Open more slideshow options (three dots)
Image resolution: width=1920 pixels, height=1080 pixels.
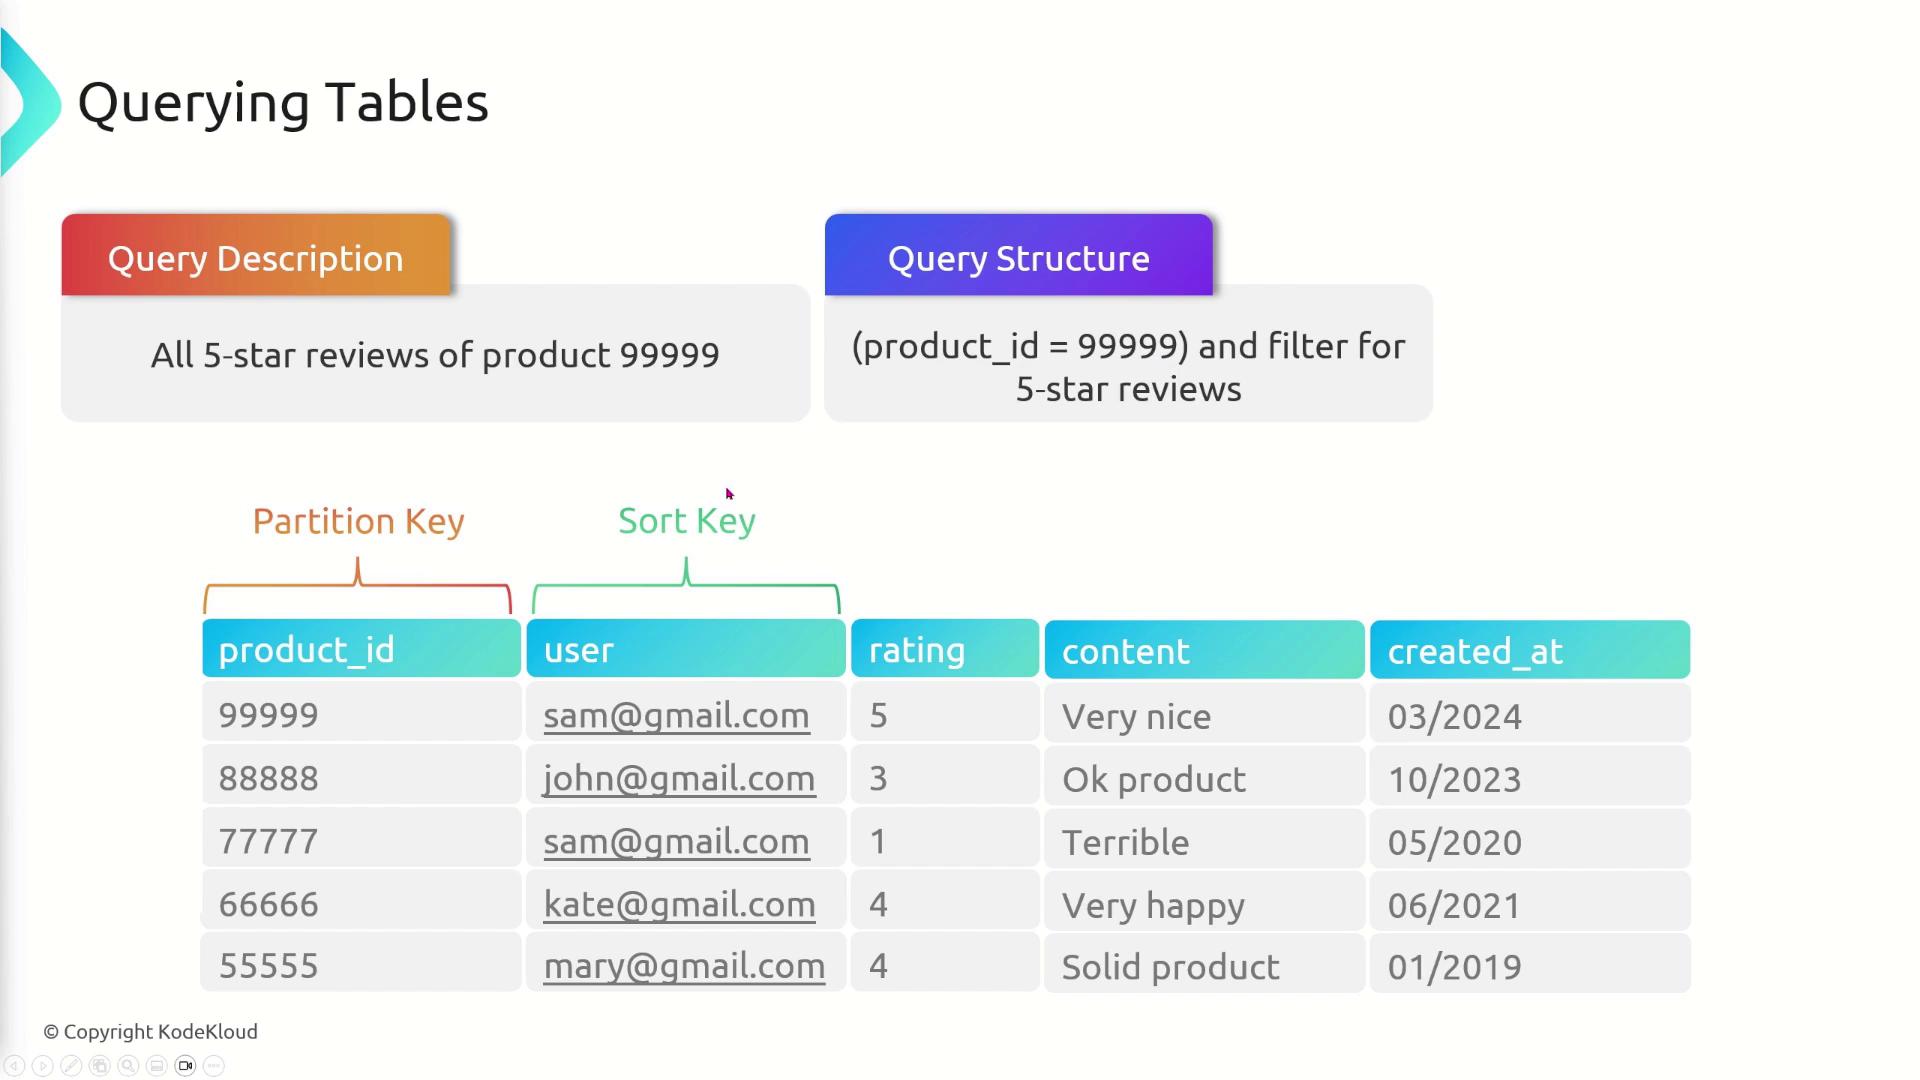[x=214, y=1066]
